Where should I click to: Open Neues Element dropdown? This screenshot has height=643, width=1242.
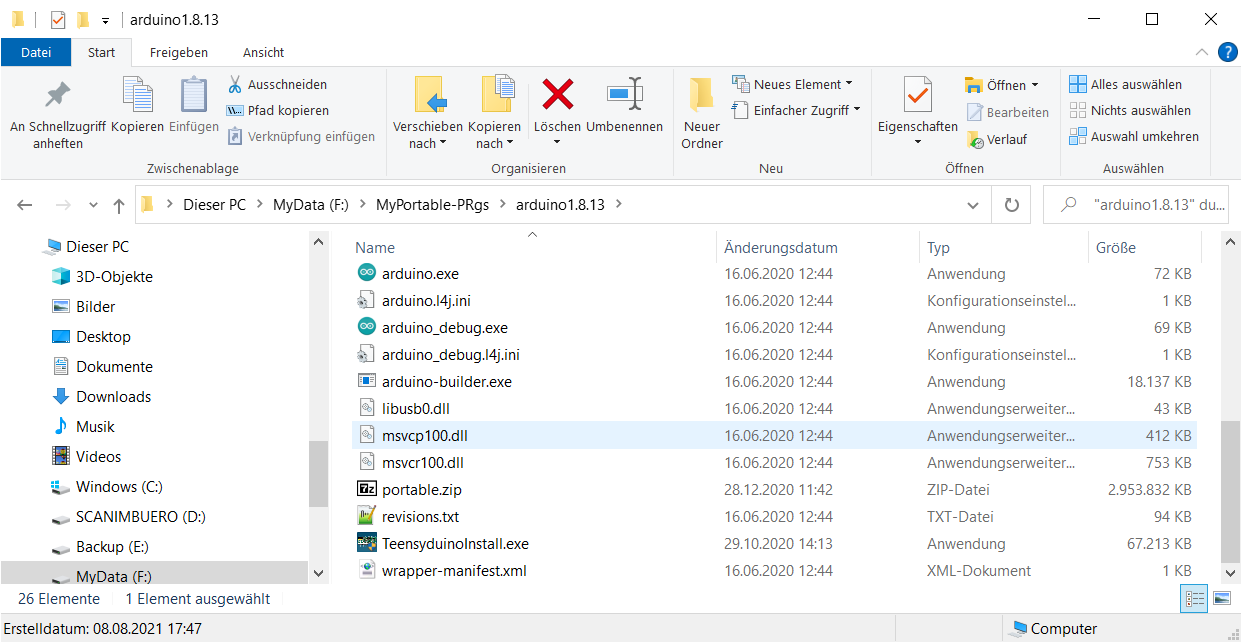pos(792,84)
